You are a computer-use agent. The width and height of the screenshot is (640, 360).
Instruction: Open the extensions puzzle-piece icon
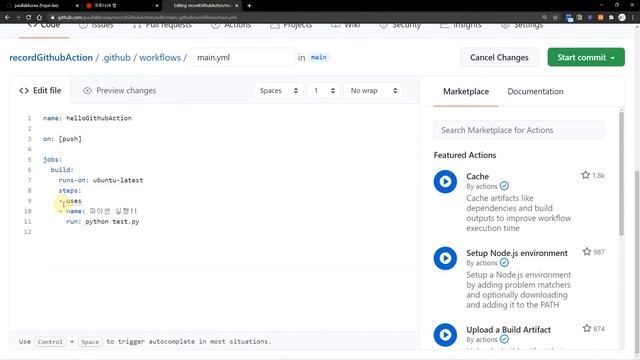611,18
